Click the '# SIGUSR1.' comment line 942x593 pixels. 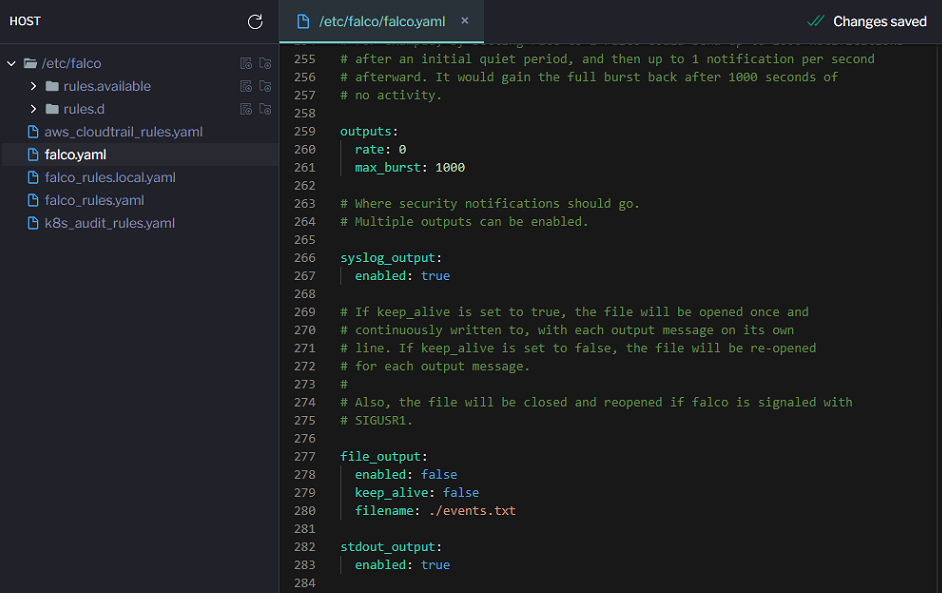[377, 421]
